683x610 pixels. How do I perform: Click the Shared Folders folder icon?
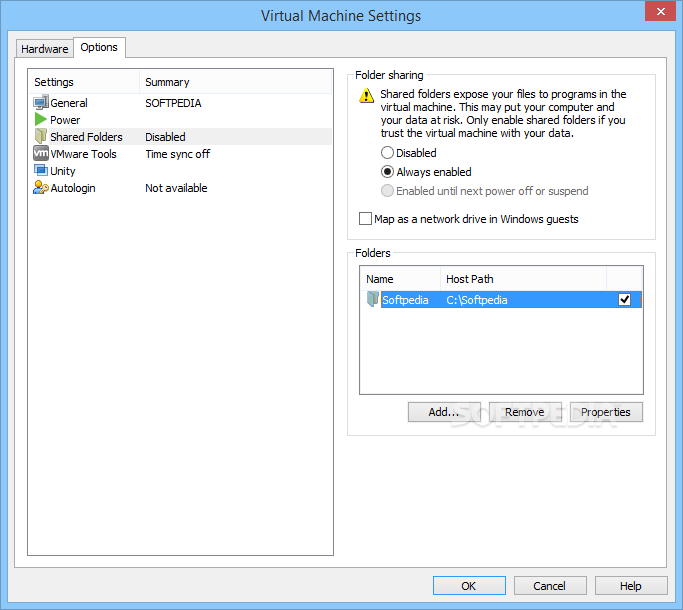[41, 136]
